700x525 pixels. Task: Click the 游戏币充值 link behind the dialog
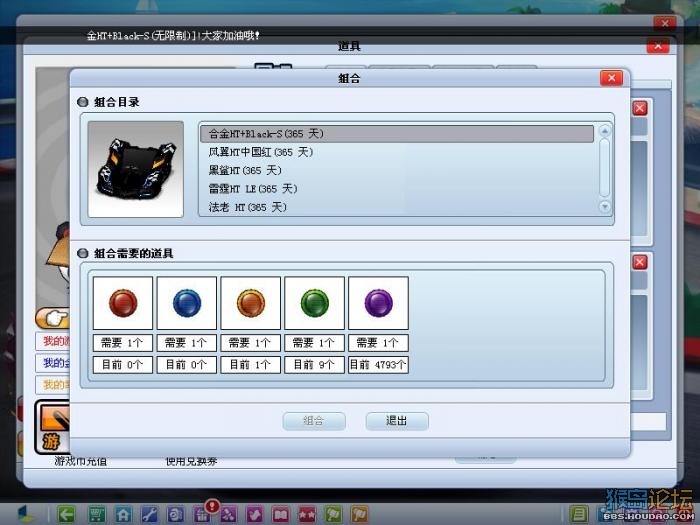tap(80, 461)
